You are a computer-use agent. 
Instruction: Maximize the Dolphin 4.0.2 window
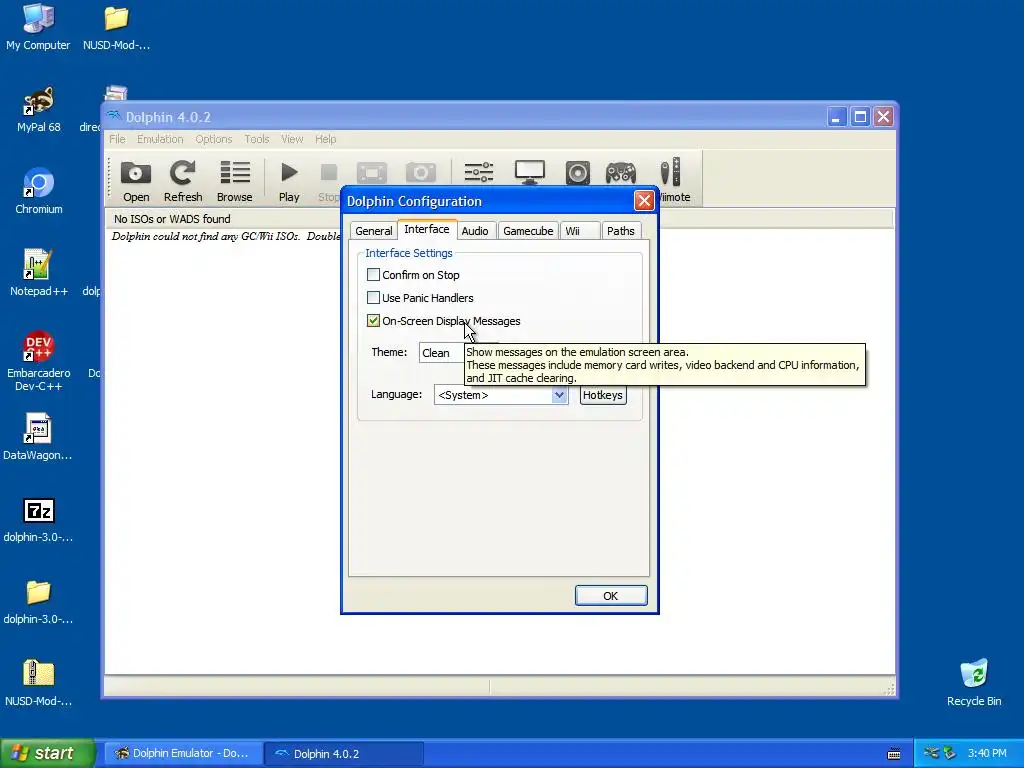click(860, 117)
